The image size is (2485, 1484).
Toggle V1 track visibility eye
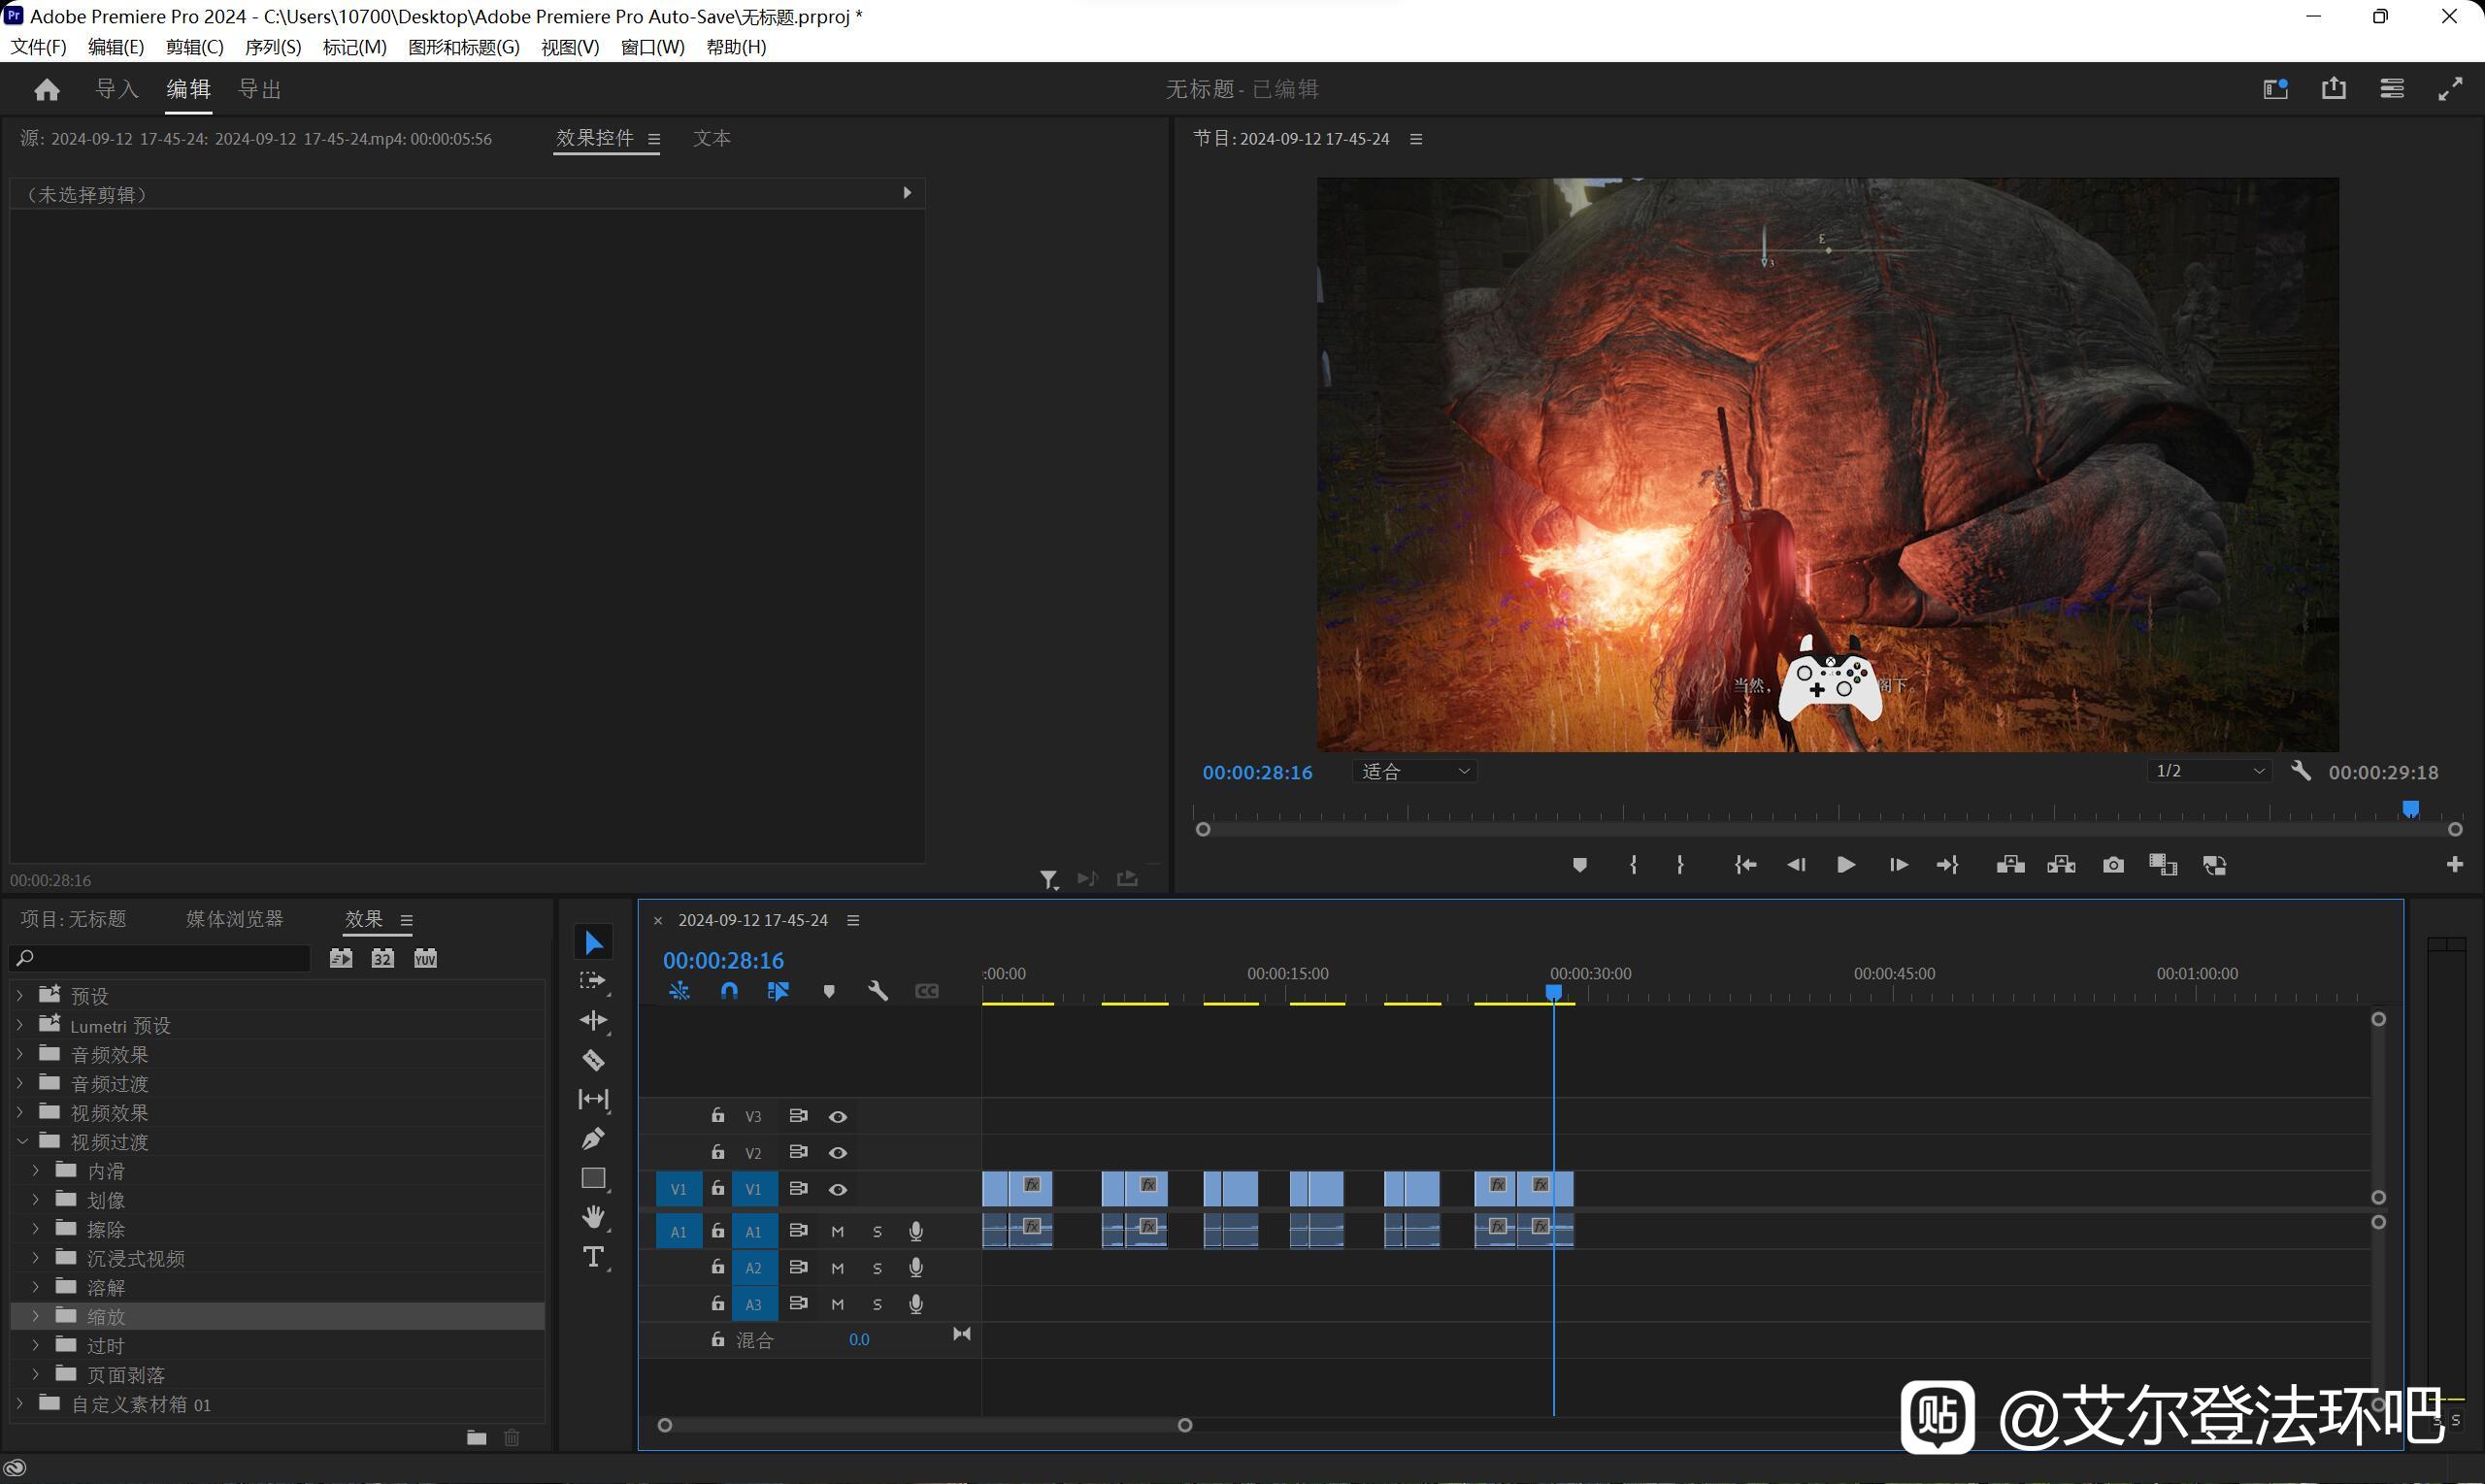838,1189
